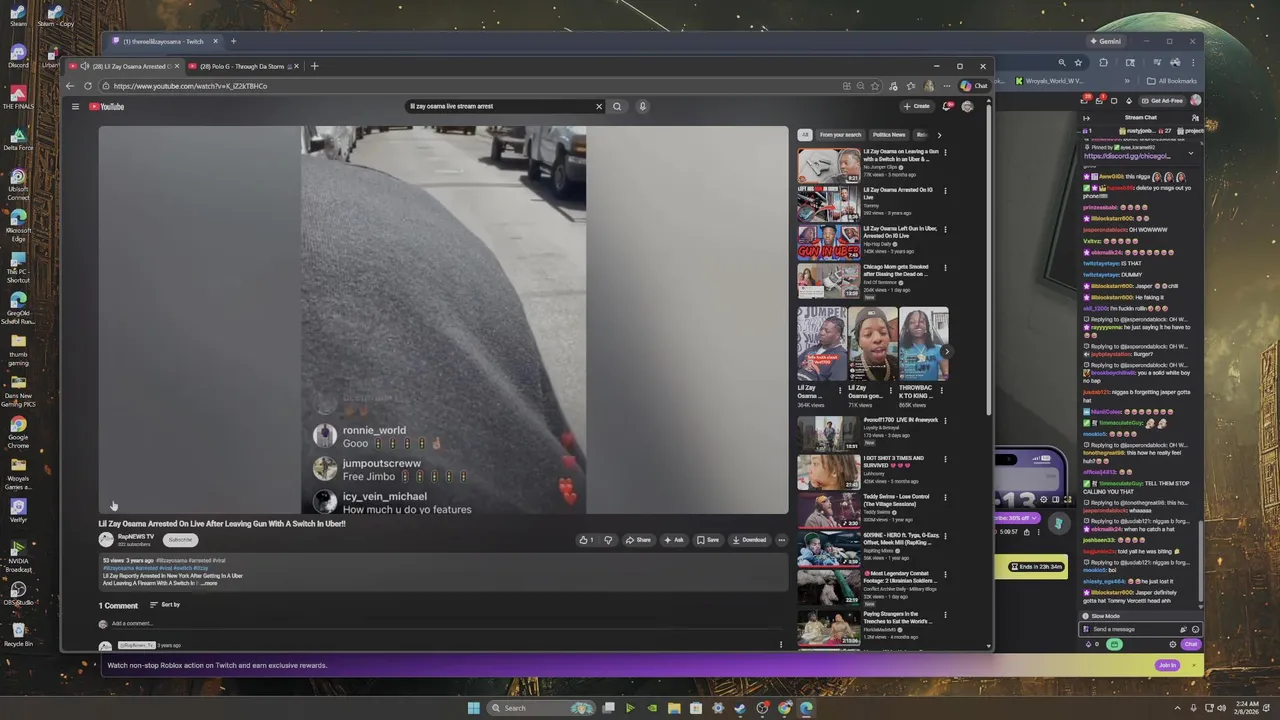Close the Polo G tab

296,66
